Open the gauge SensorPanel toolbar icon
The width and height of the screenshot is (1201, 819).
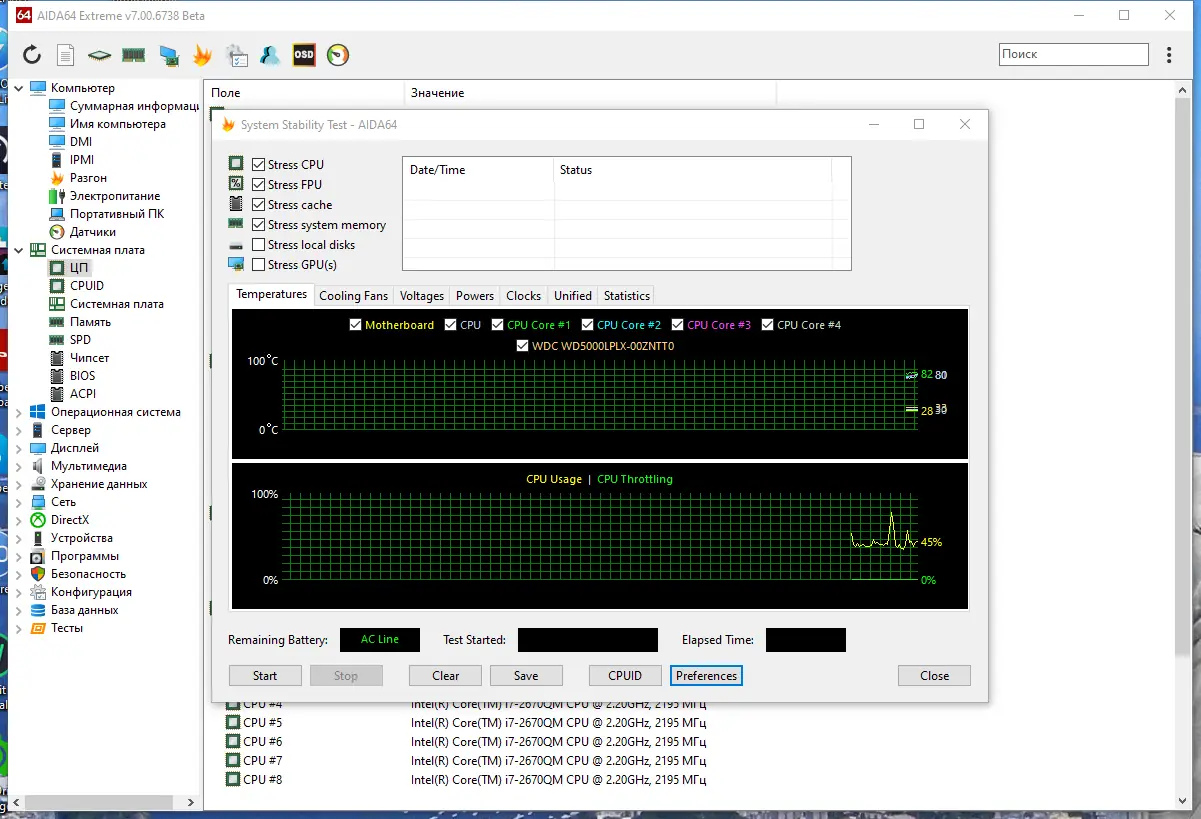[338, 55]
